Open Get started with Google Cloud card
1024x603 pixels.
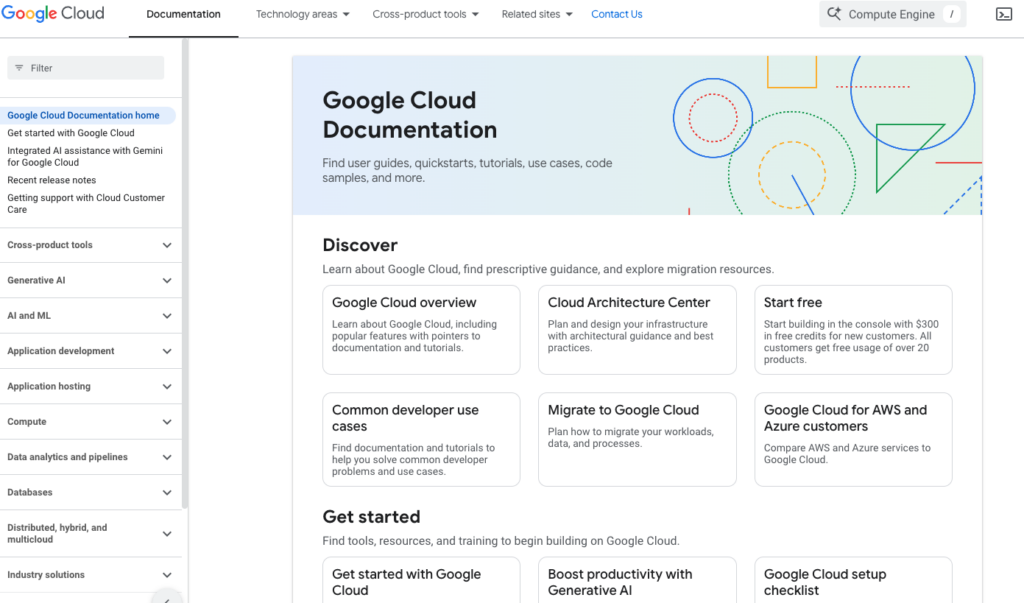pyautogui.click(x=421, y=581)
